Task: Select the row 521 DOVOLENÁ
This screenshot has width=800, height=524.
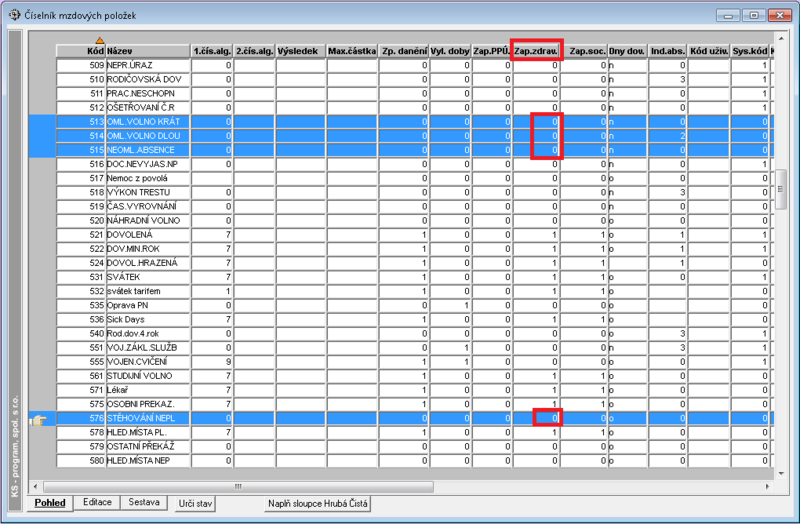Action: point(414,235)
